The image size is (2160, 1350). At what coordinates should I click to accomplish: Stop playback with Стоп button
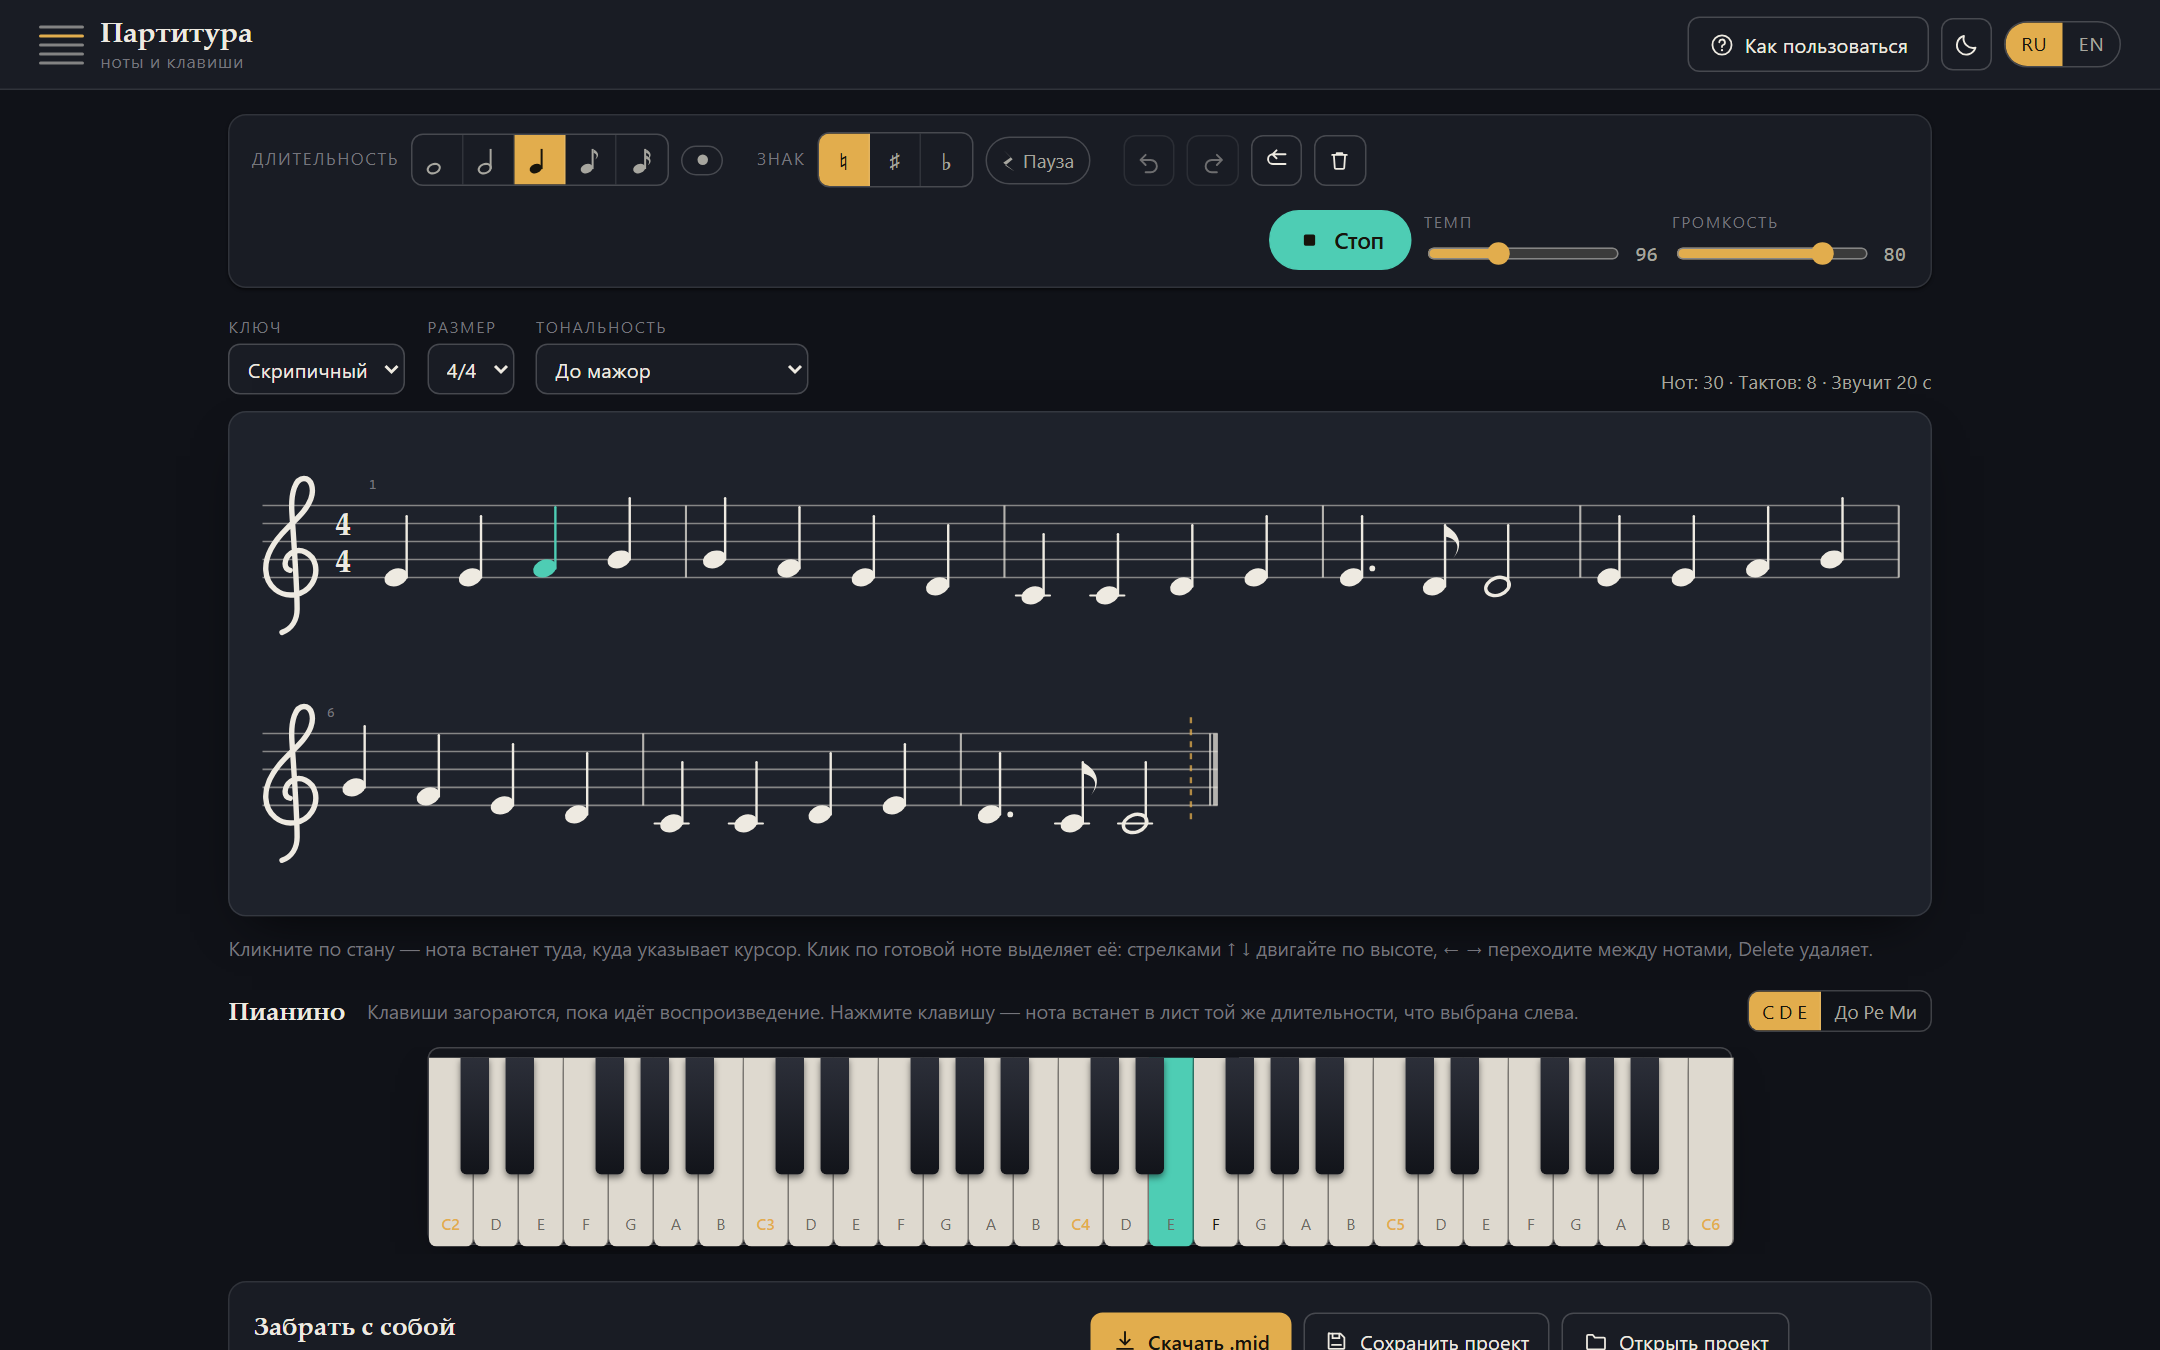tap(1340, 240)
